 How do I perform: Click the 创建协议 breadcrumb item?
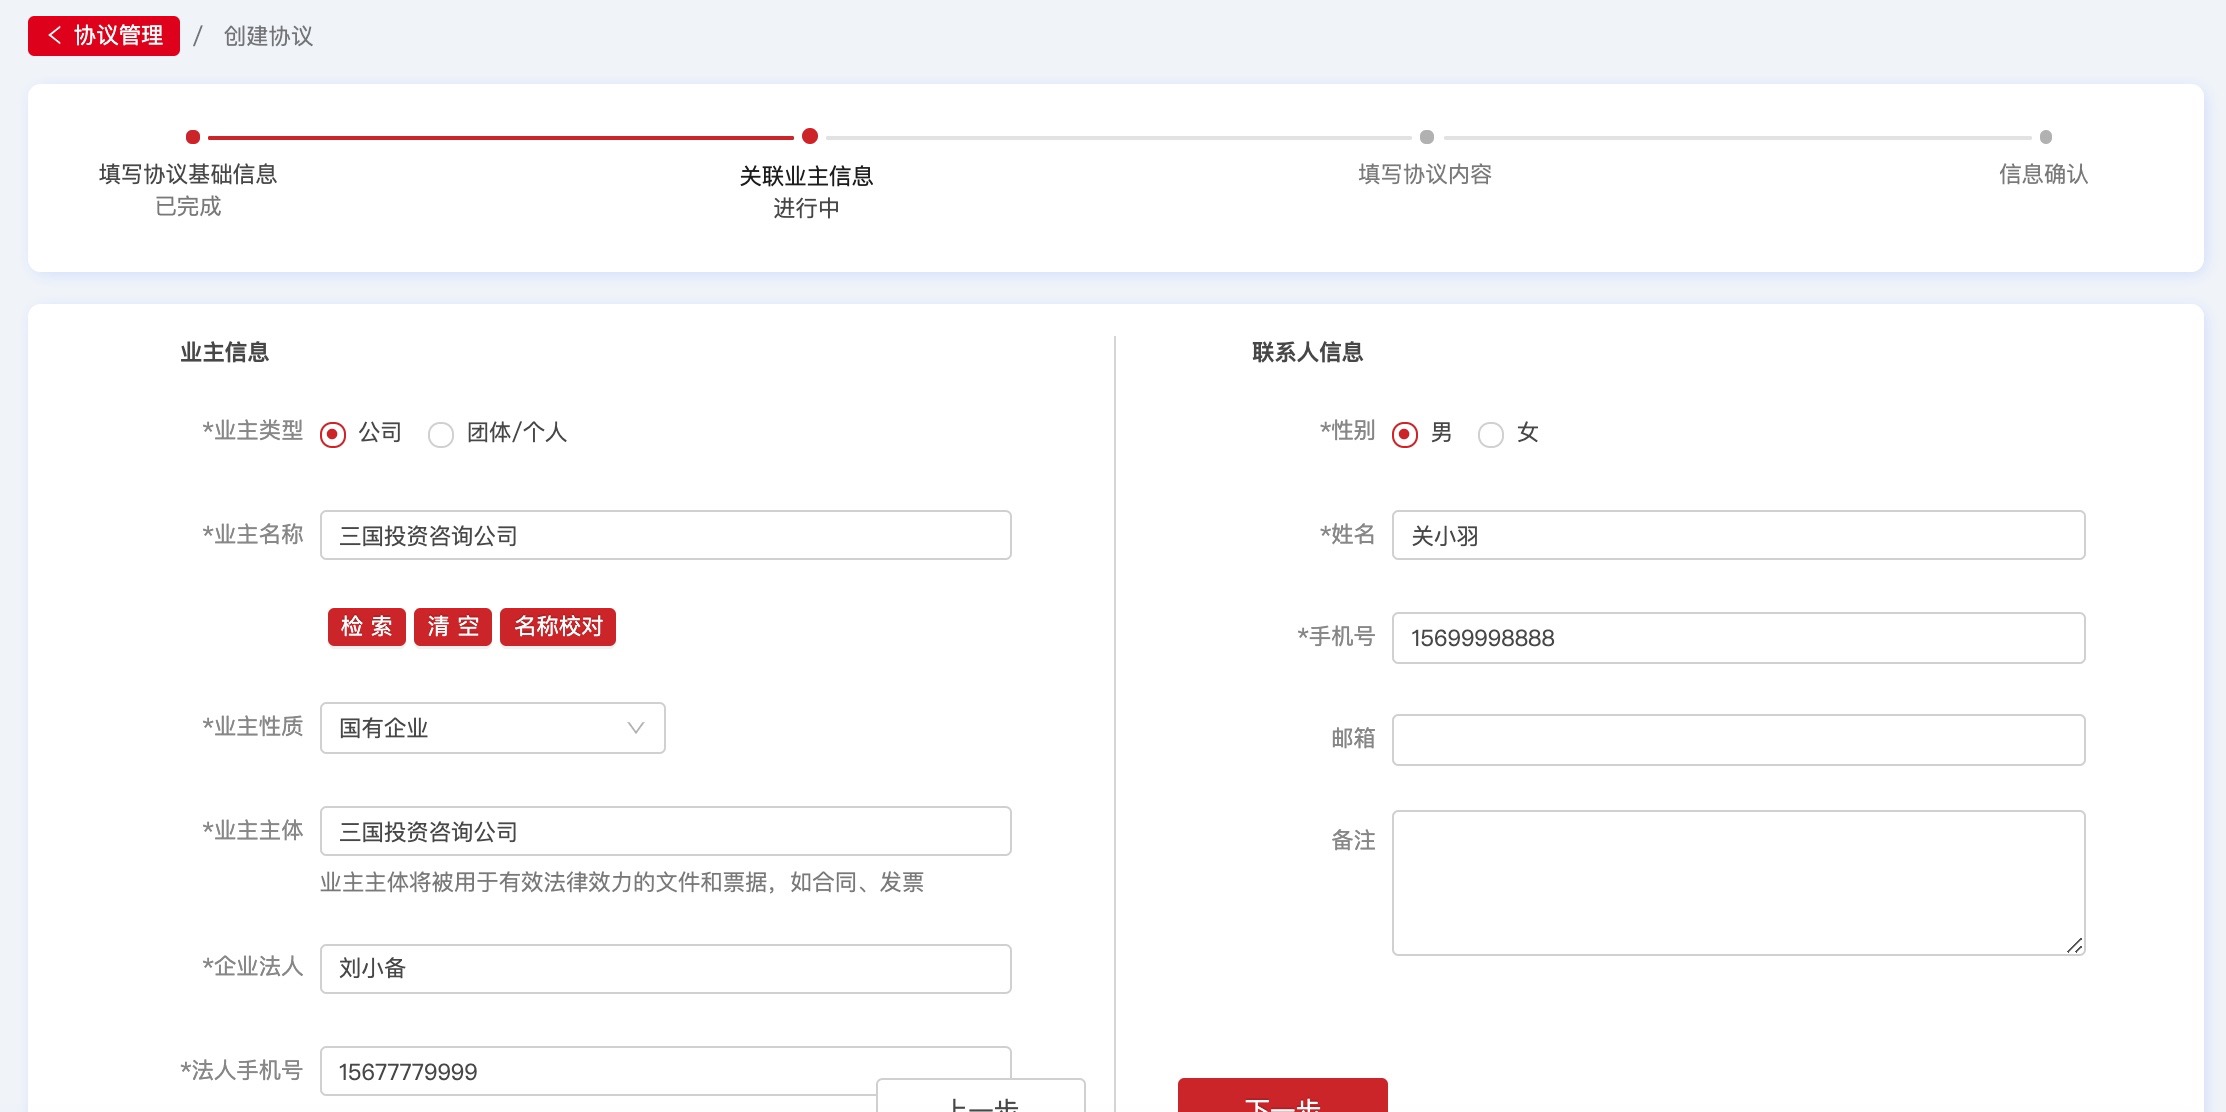(268, 36)
